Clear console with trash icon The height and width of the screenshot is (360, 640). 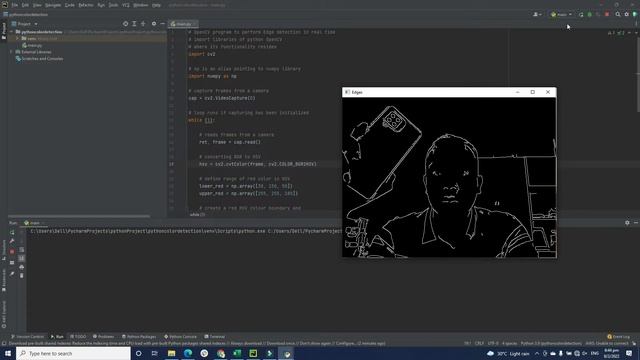[x=22, y=276]
